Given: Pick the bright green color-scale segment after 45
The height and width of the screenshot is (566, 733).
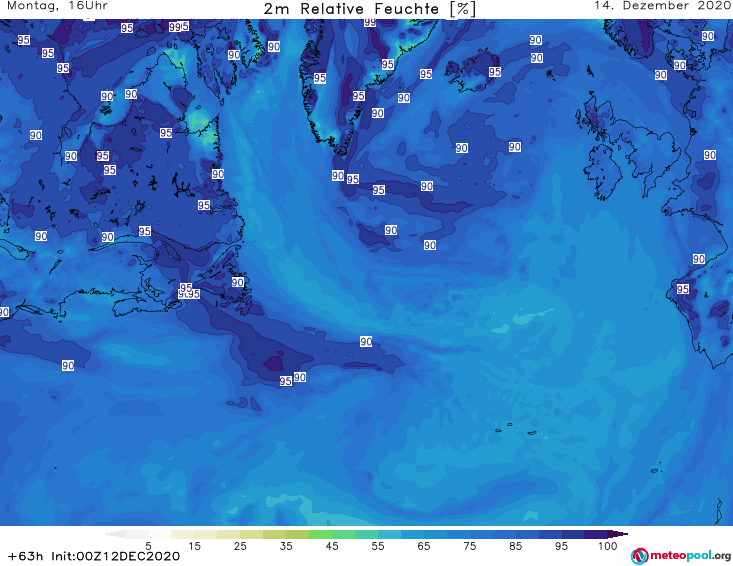Looking at the screenshot, I should click(x=343, y=534).
